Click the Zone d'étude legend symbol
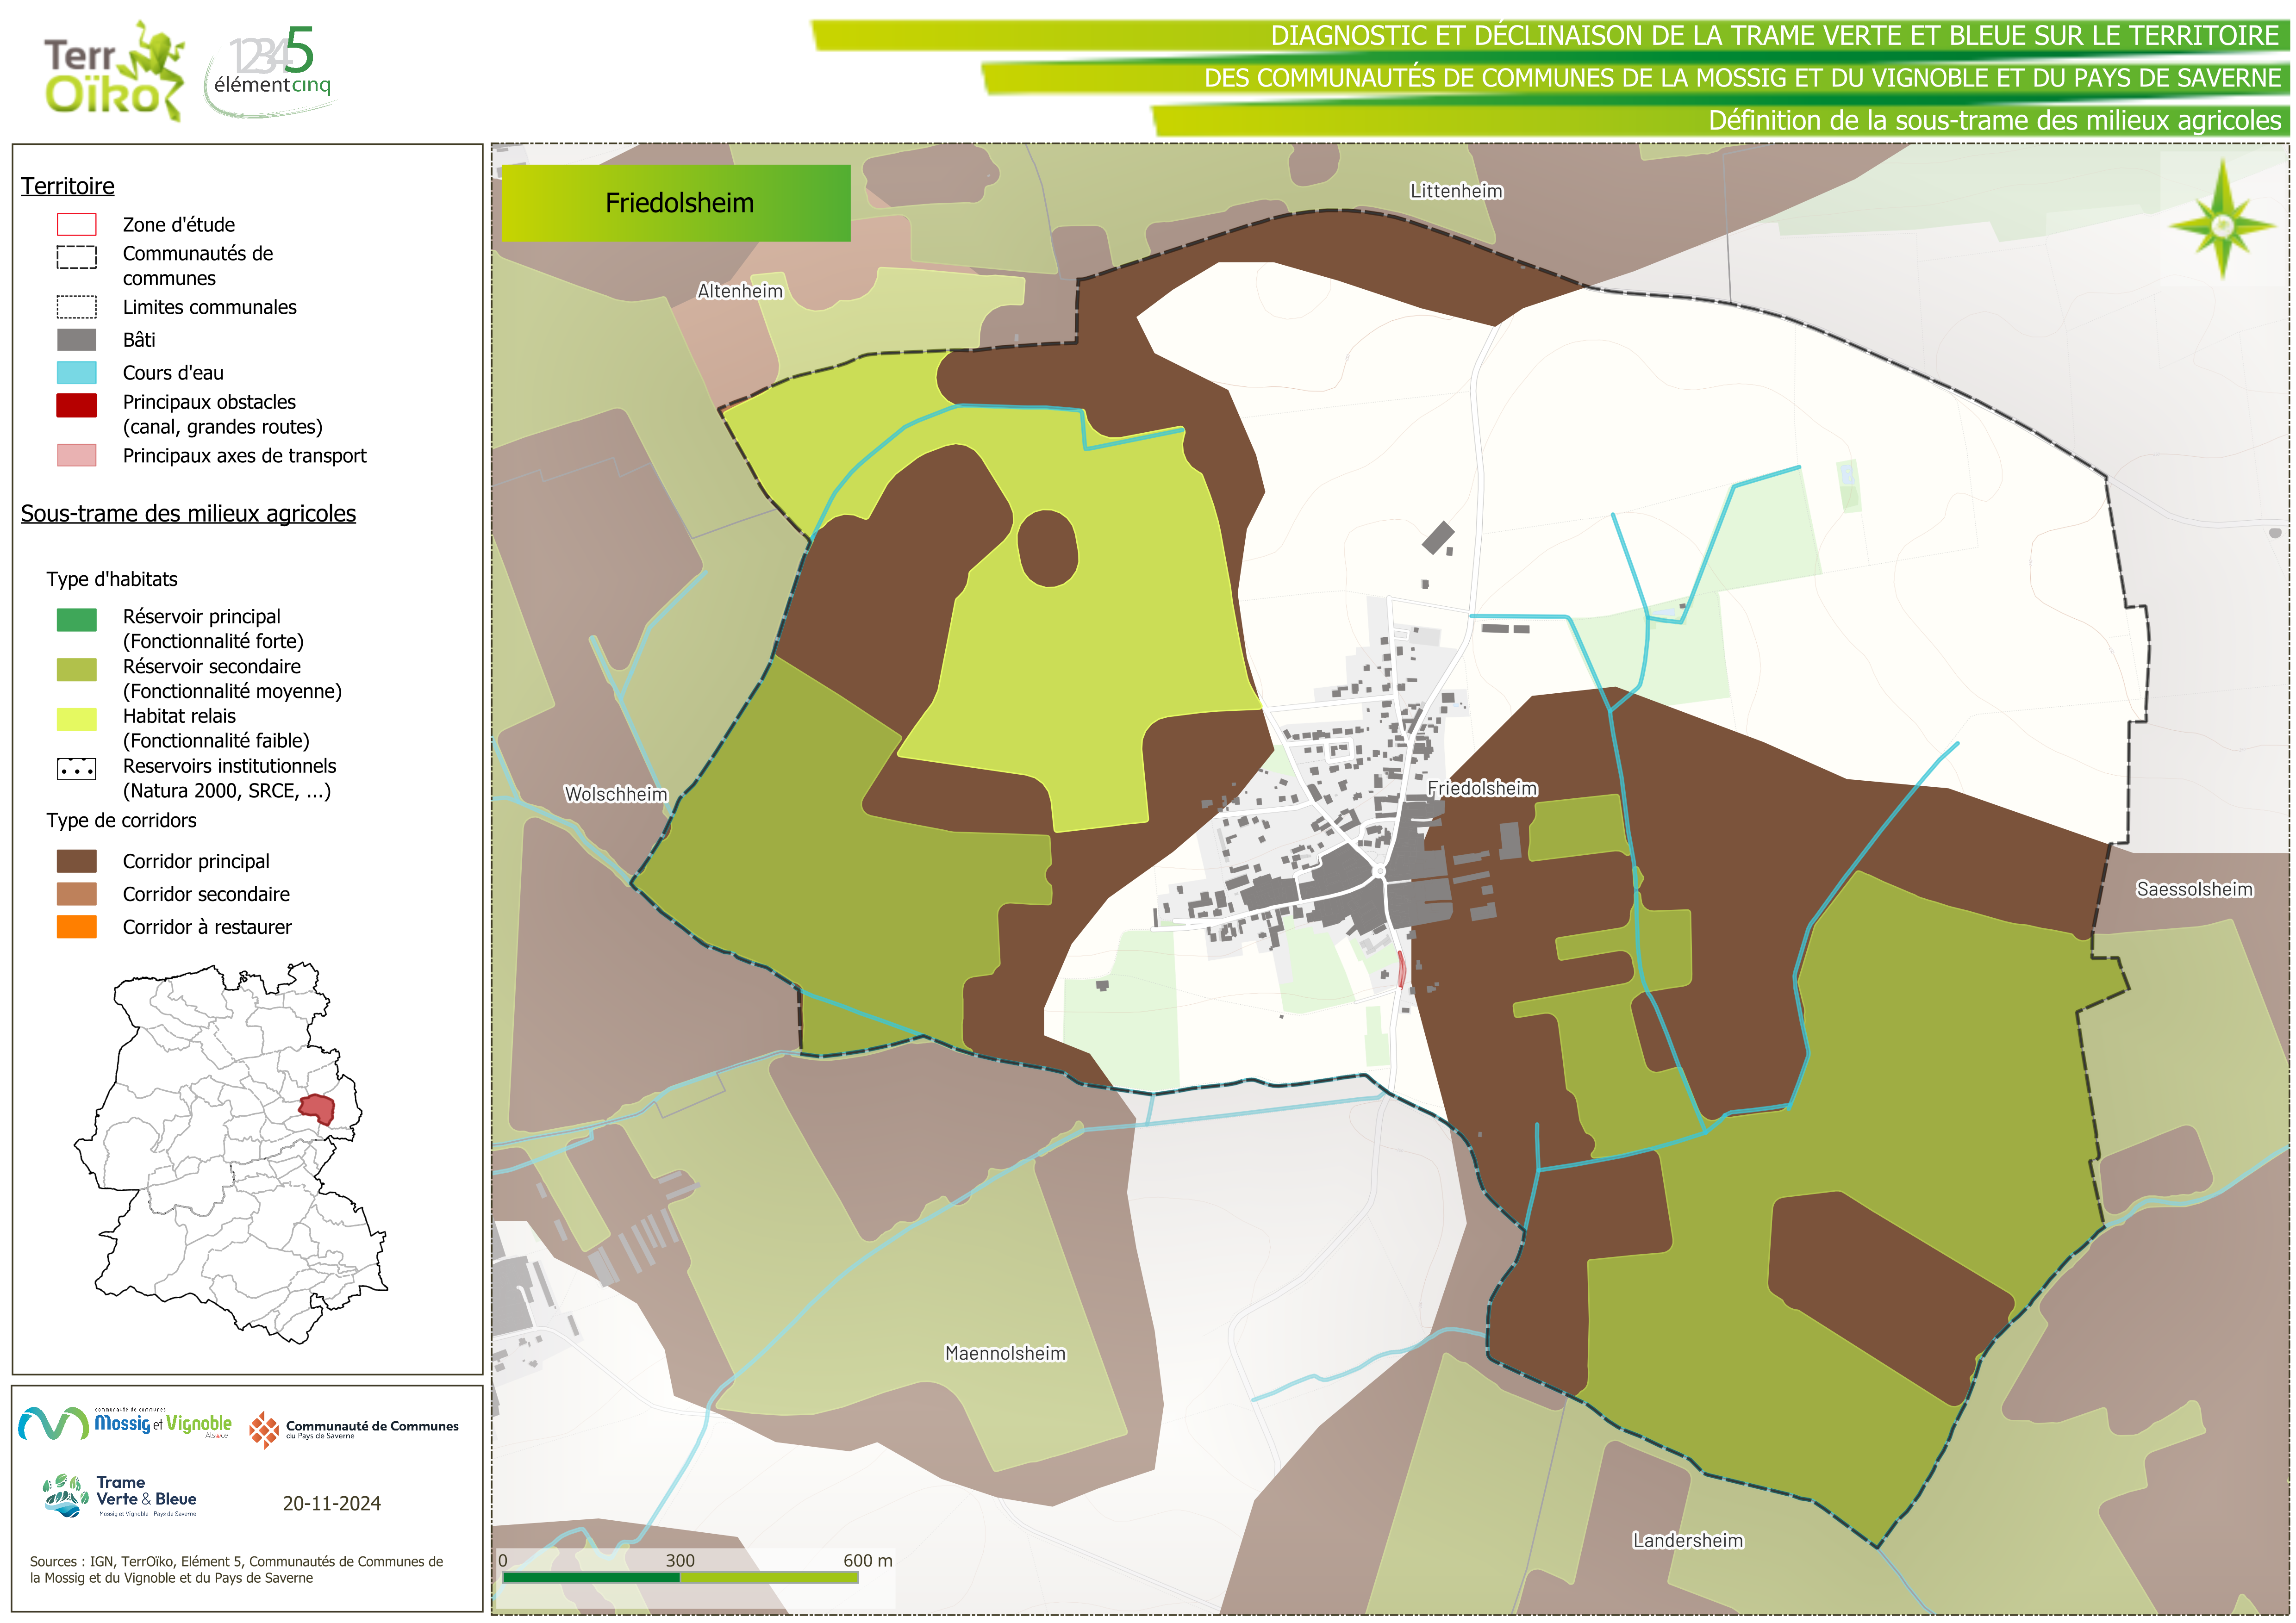Viewport: 2296px width, 1623px height. [76, 224]
